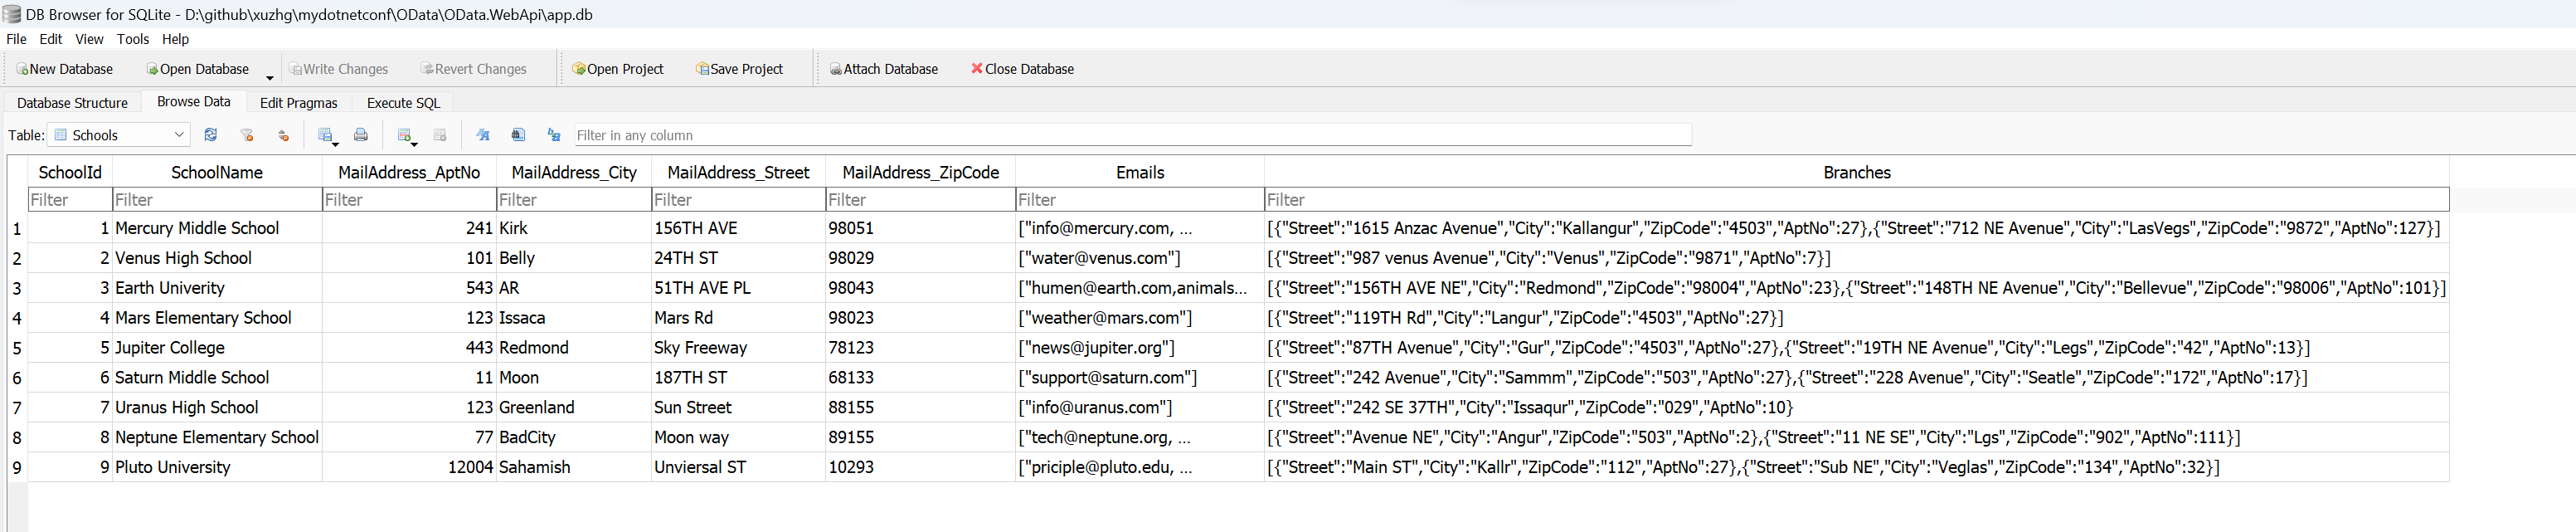Sort by the SchoolName column header
Image resolution: width=2576 pixels, height=532 pixels.
(217, 172)
